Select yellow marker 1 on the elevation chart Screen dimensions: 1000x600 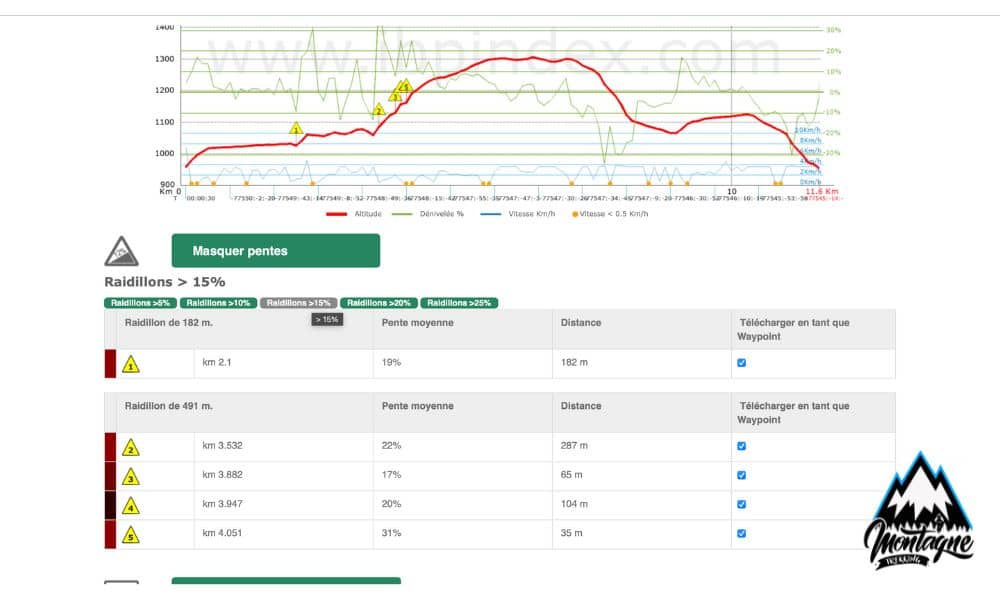click(x=296, y=129)
